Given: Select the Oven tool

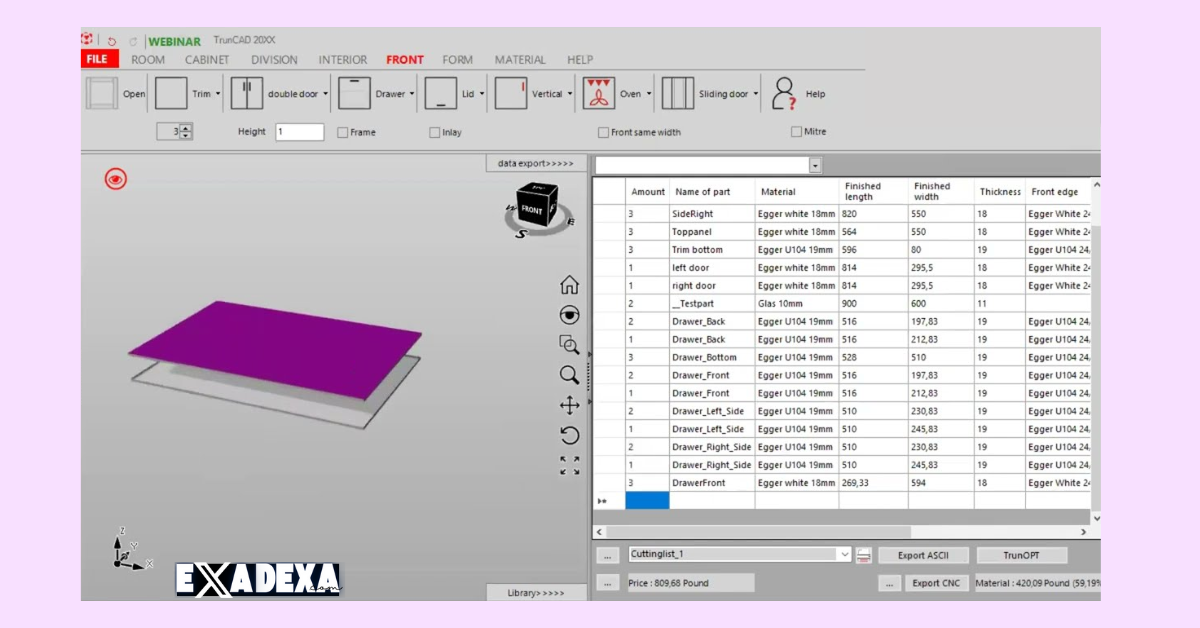Looking at the screenshot, I should [x=600, y=92].
